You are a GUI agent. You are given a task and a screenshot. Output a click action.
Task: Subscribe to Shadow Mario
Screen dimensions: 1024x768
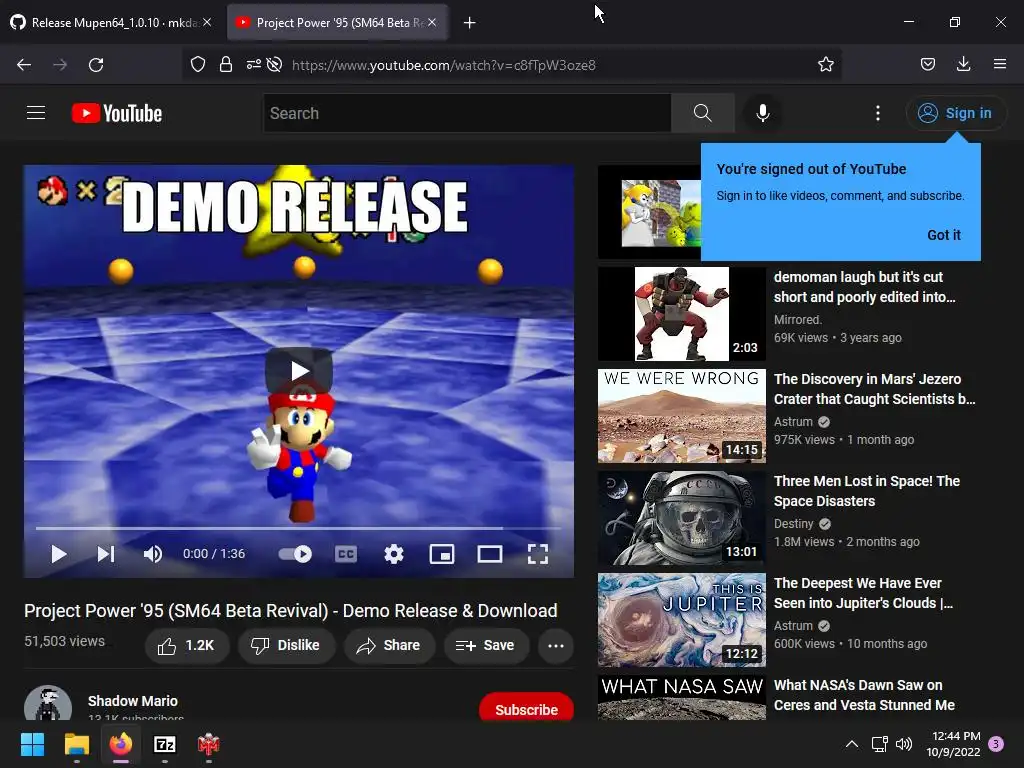click(x=526, y=708)
